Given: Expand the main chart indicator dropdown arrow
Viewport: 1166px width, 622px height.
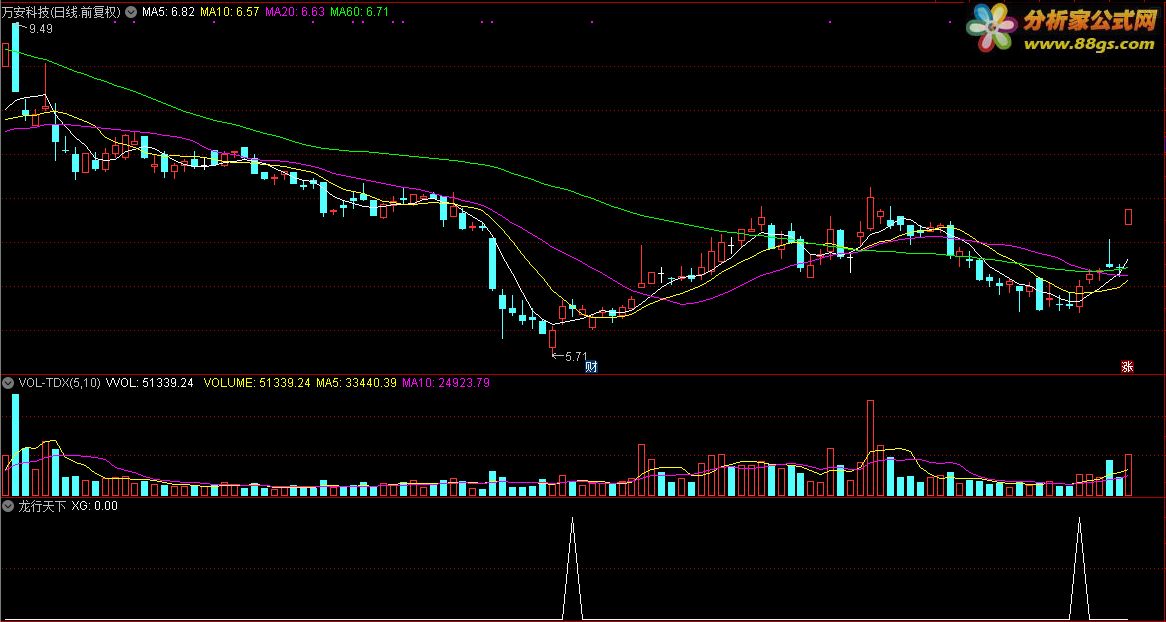Looking at the screenshot, I should pyautogui.click(x=132, y=12).
